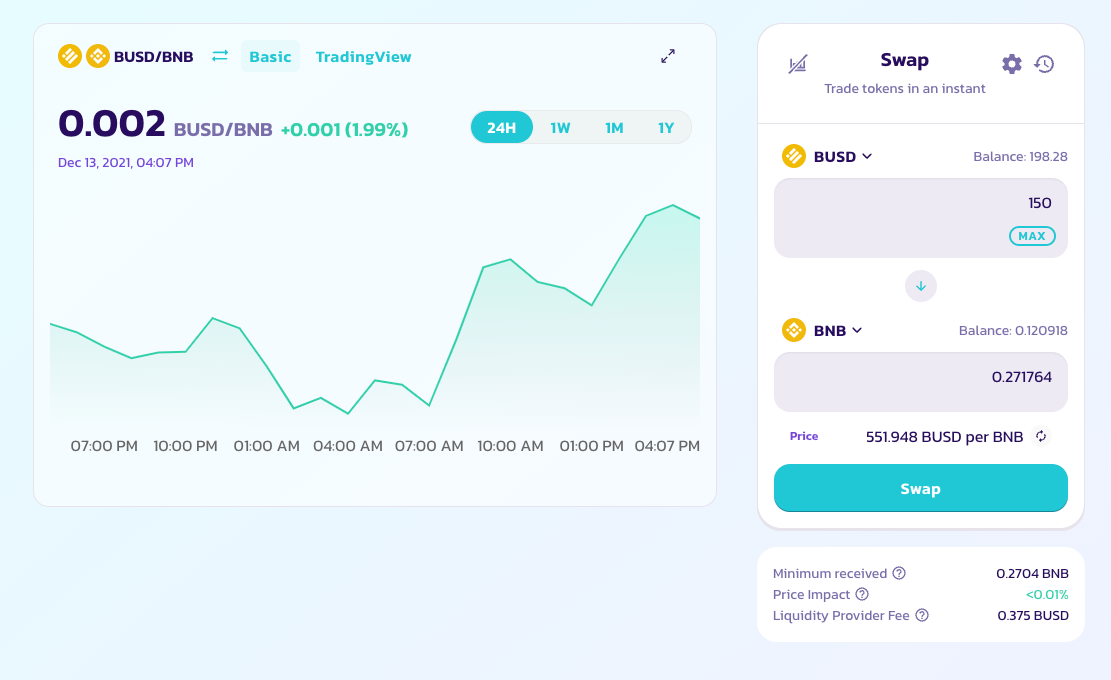Image resolution: width=1111 pixels, height=680 pixels.
Task: Click the 10:00 PM axis label
Action: click(x=185, y=446)
